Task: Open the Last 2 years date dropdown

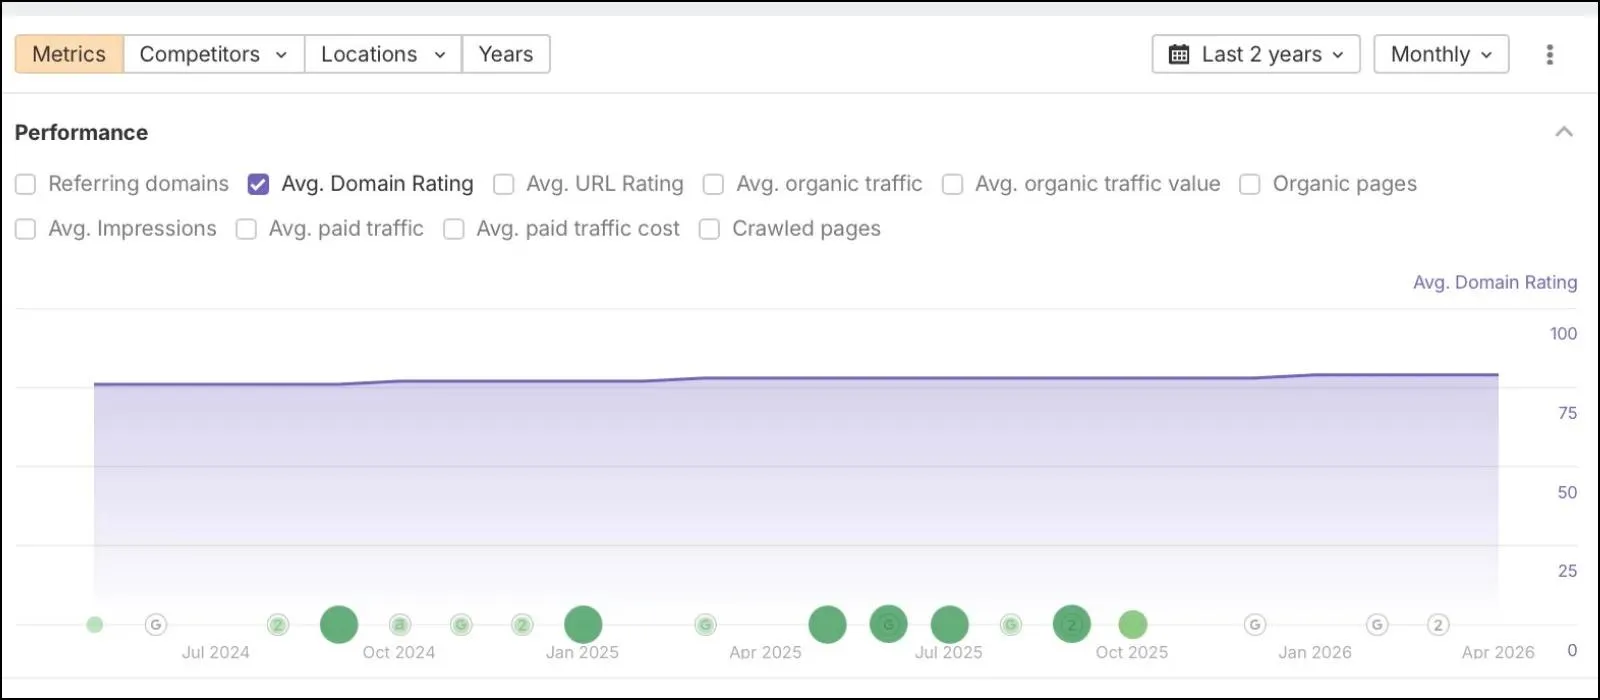Action: (1256, 54)
